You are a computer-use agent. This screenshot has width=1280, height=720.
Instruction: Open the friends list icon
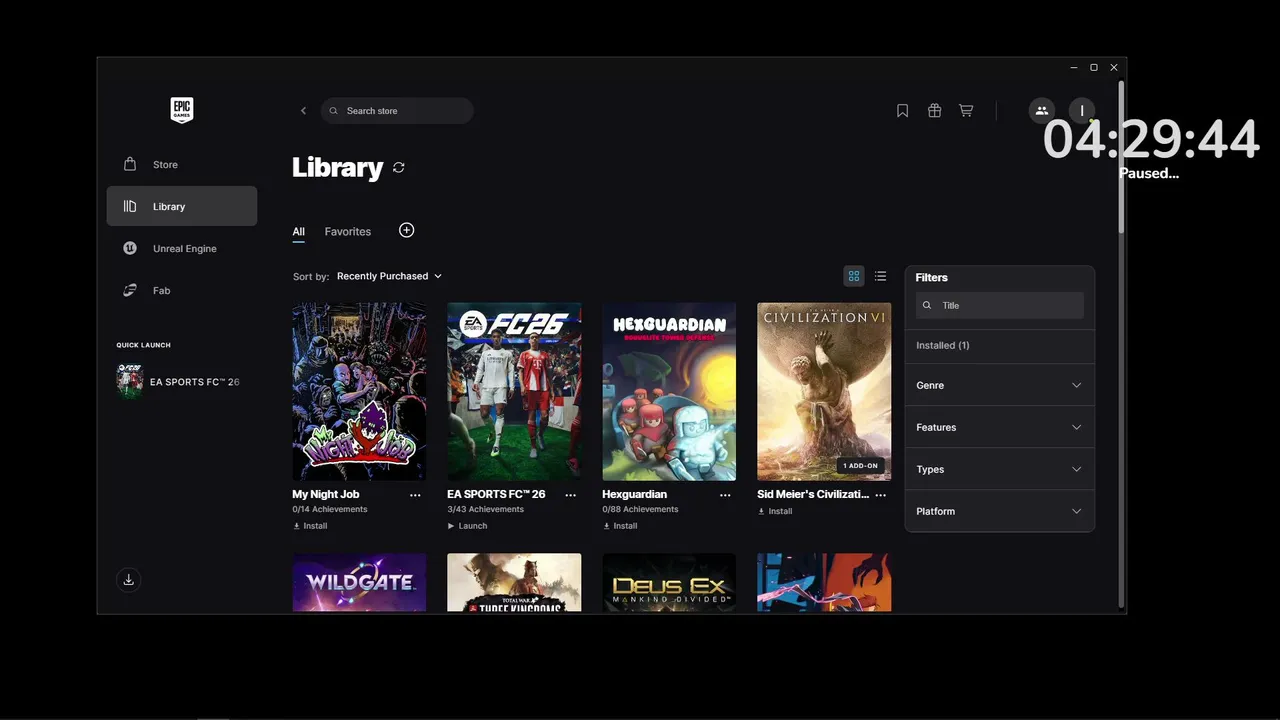tap(1041, 111)
